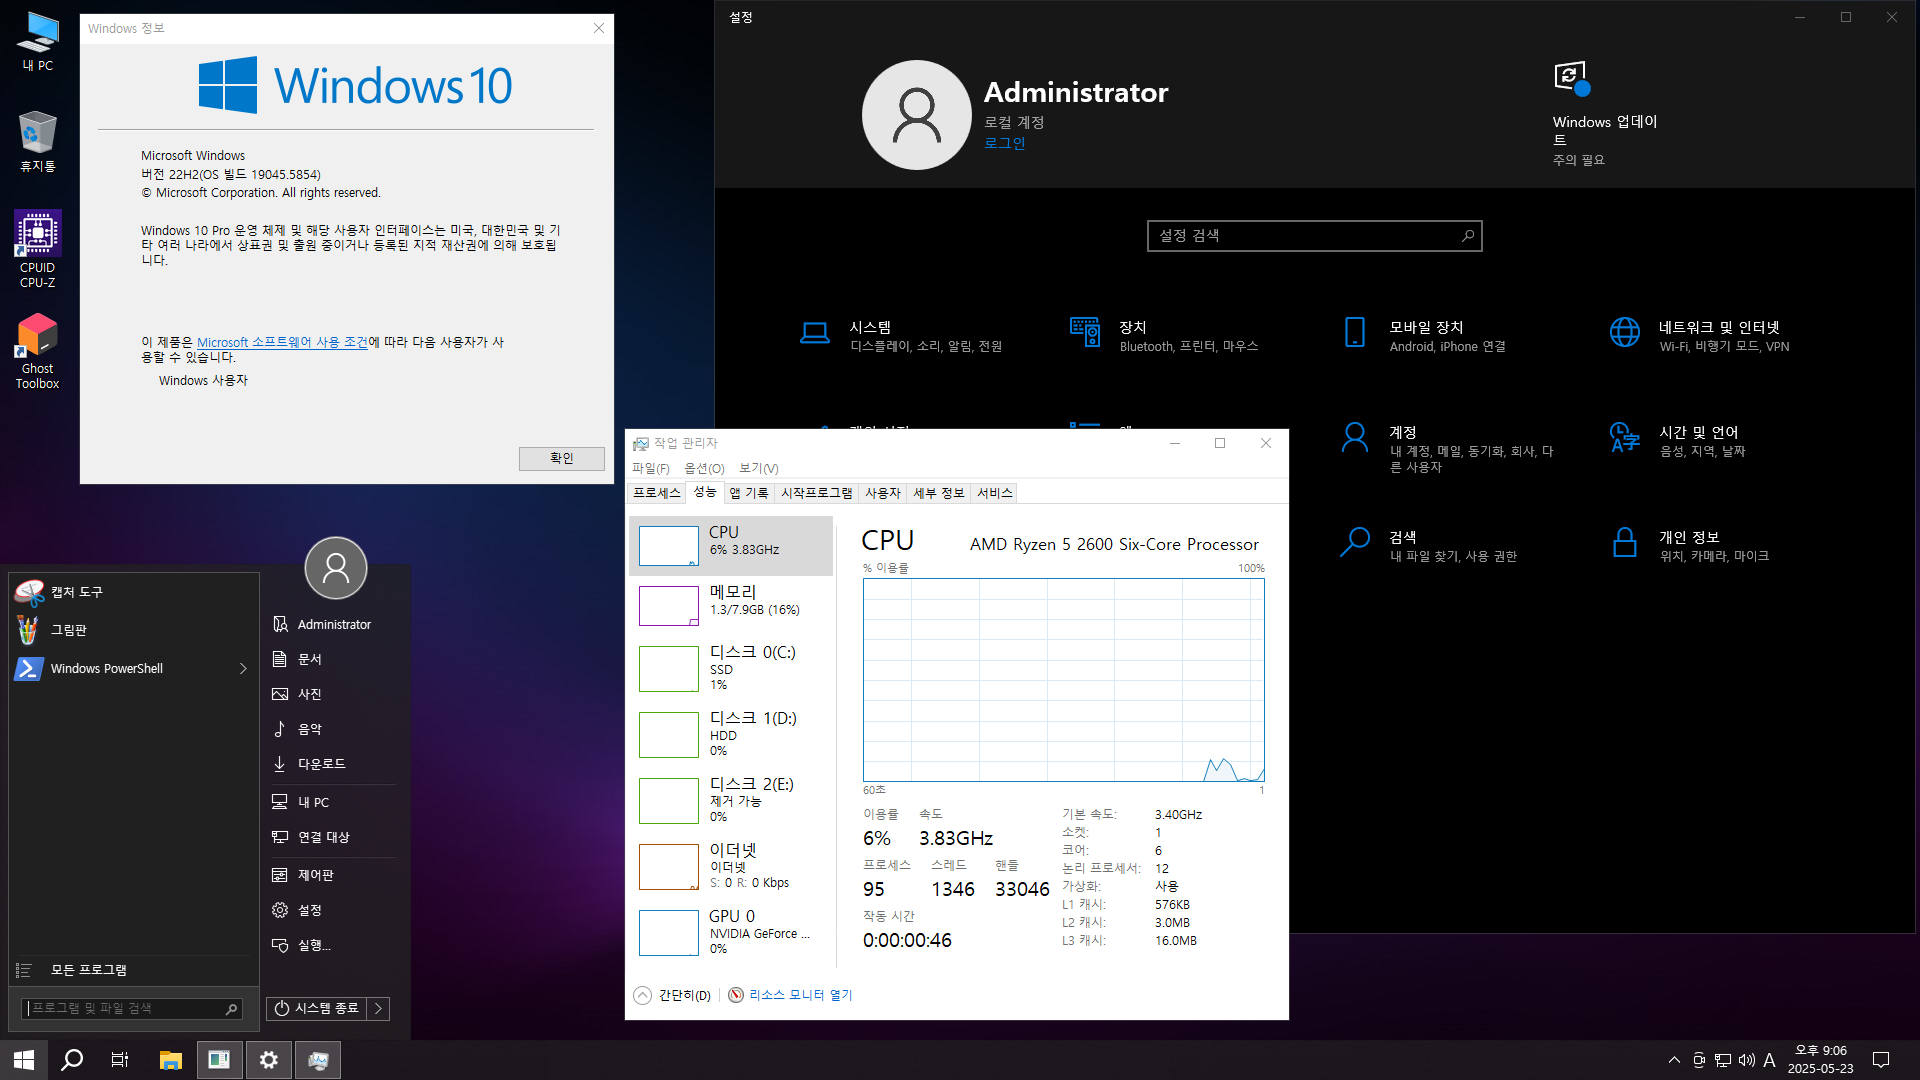Click 확인 button in Windows 정보 dialog
Image resolution: width=1920 pixels, height=1080 pixels.
tap(562, 458)
